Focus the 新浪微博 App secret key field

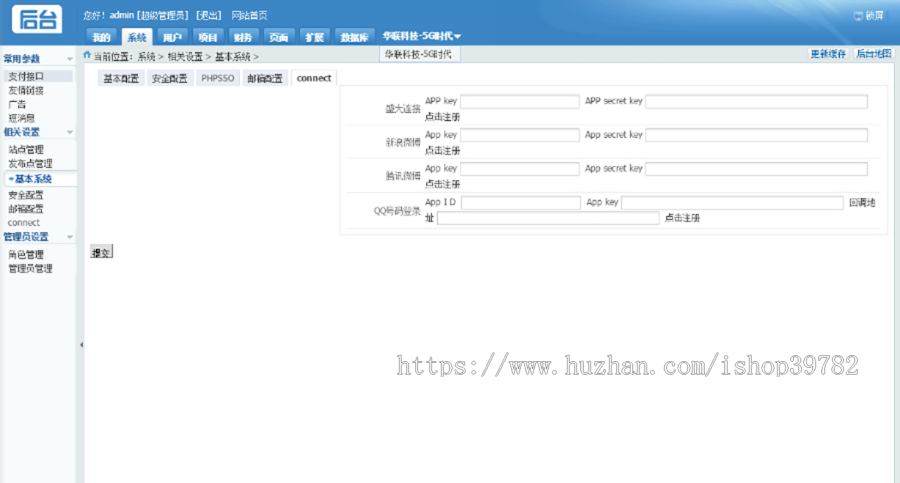[x=757, y=136]
